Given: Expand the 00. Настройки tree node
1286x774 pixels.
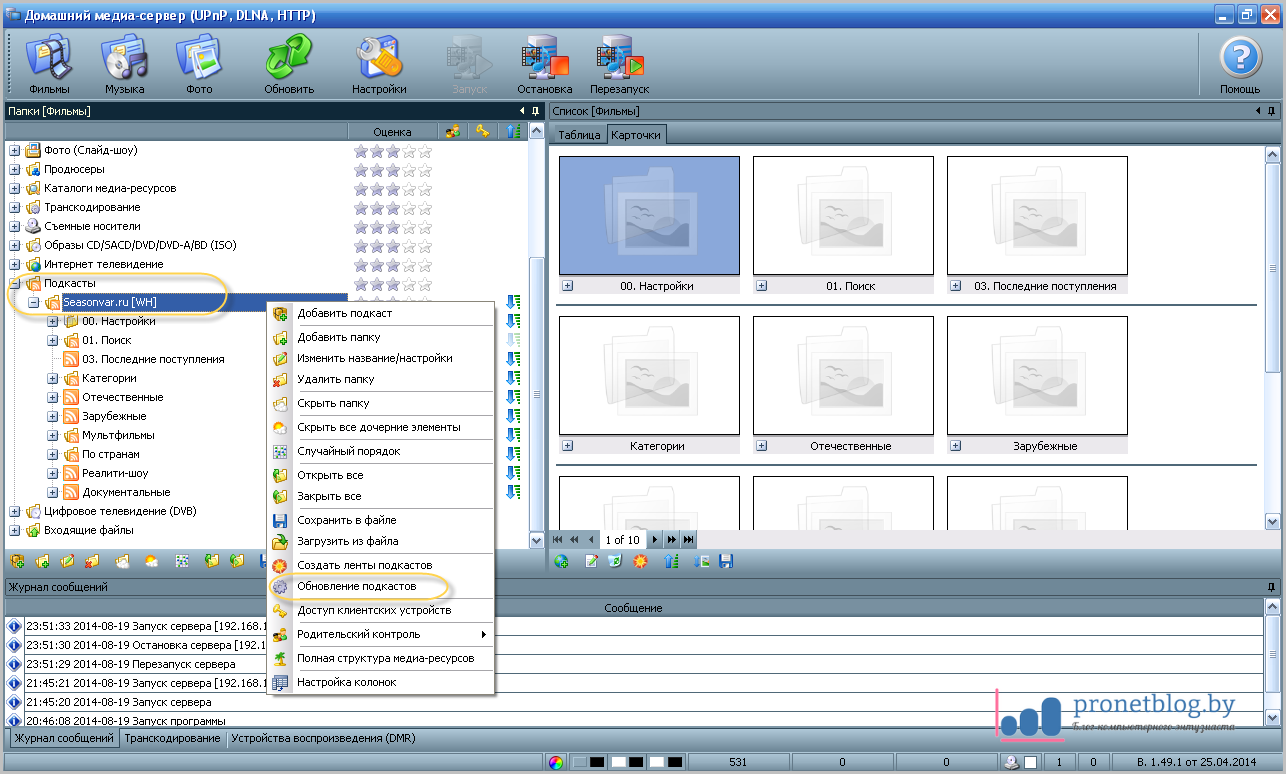Looking at the screenshot, I should [53, 322].
